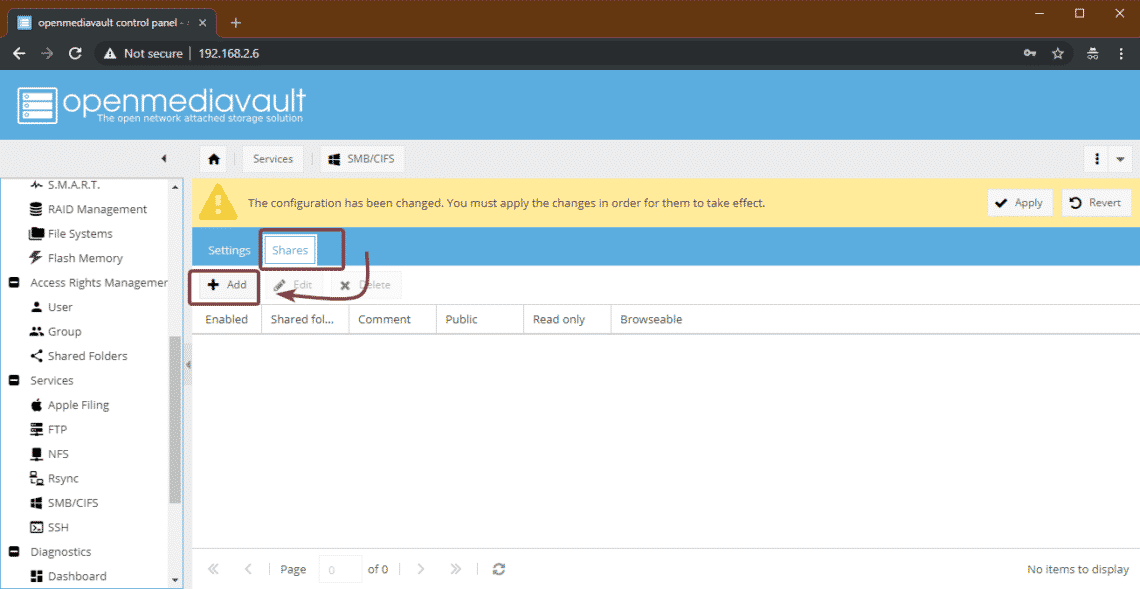The width and height of the screenshot is (1140, 589).
Task: Open S.M.A.R.T. in the sidebar
Action: pos(73,185)
